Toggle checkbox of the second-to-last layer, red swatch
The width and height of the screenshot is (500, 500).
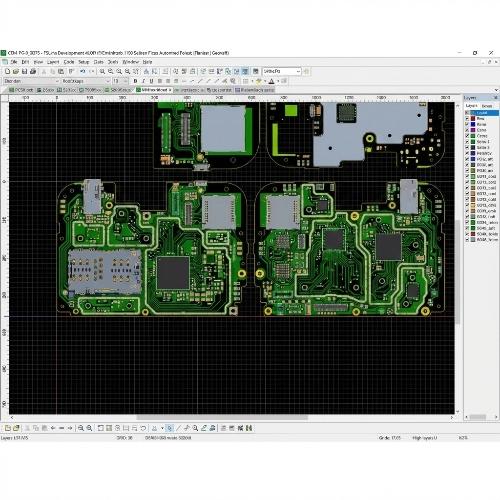point(467,234)
